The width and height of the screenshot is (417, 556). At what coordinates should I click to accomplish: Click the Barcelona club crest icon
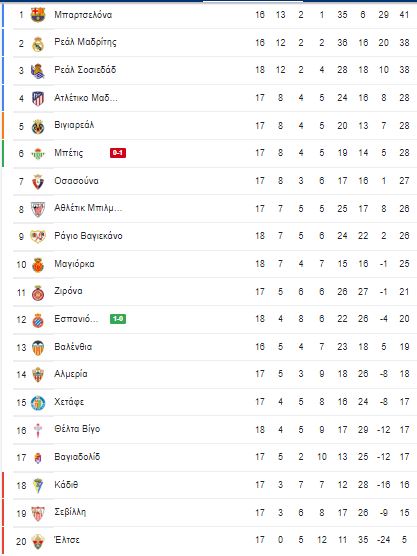[38, 15]
